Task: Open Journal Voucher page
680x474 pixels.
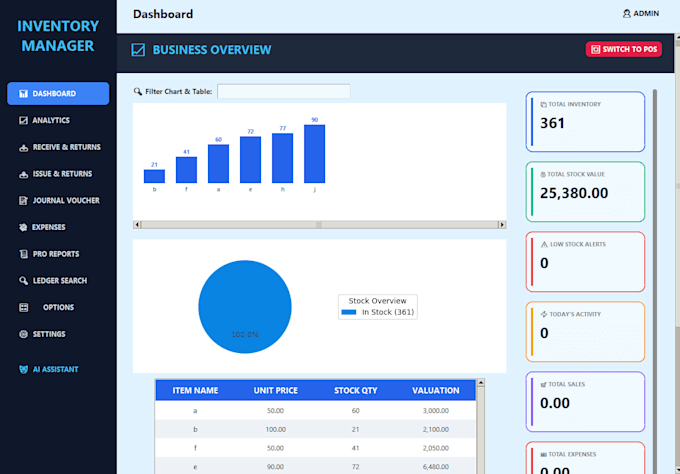Action: 58,201
